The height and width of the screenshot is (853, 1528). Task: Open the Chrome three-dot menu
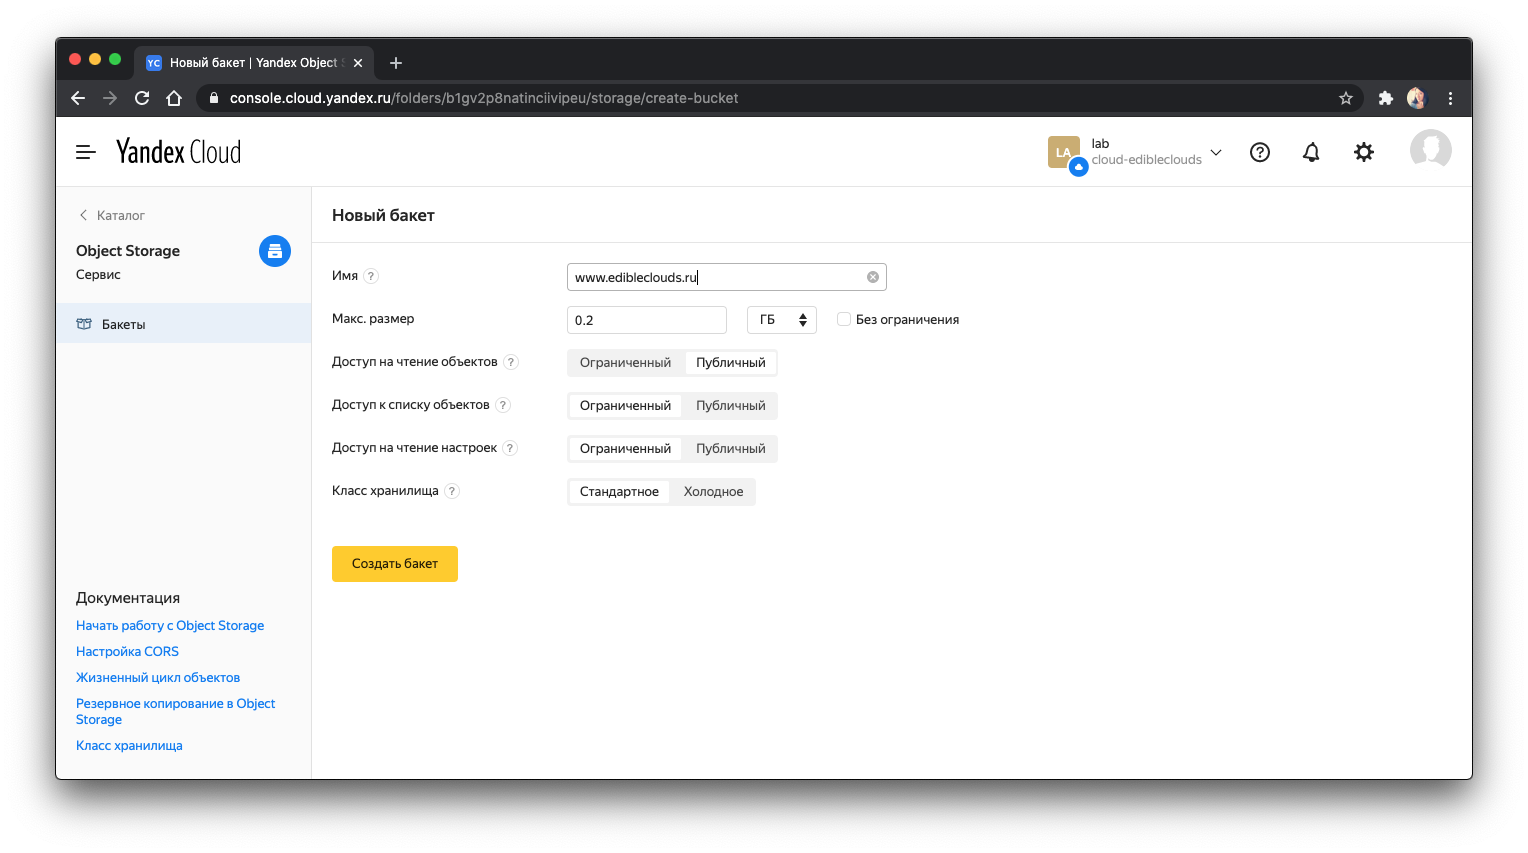coord(1450,98)
